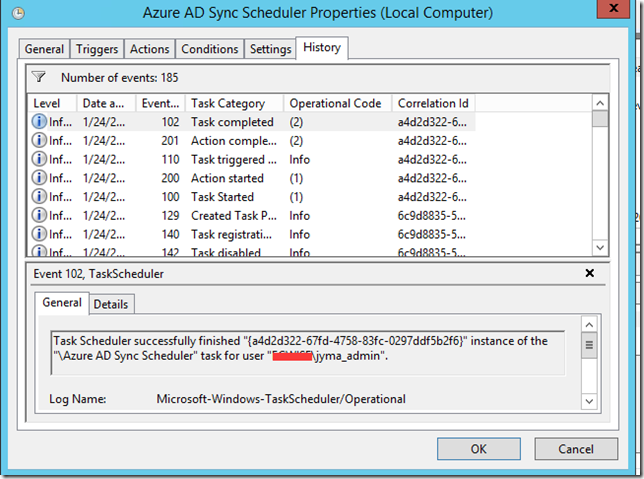
Task: Select the 'Action comple...' event 201 row
Action: point(252,140)
